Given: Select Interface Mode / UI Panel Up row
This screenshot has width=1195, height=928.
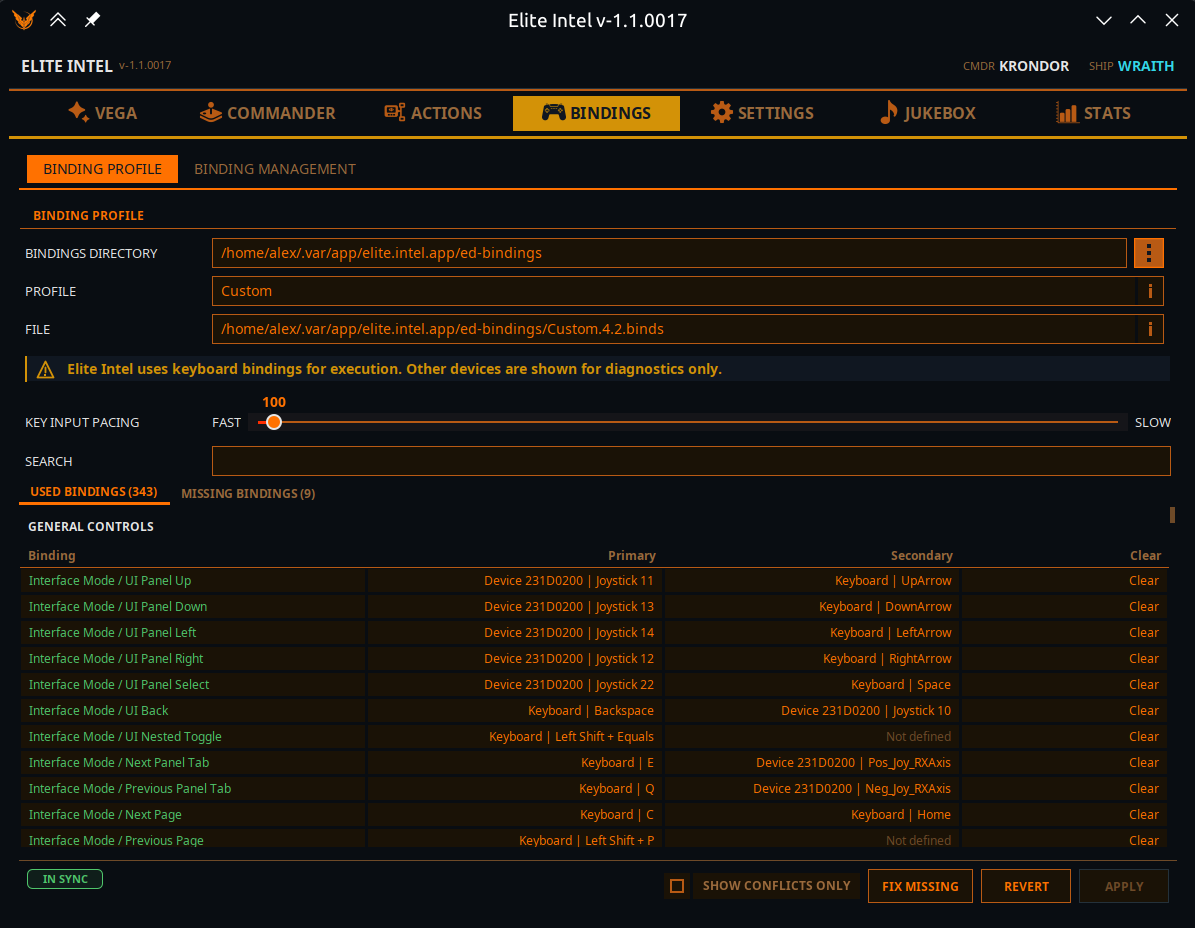Looking at the screenshot, I should pos(594,581).
